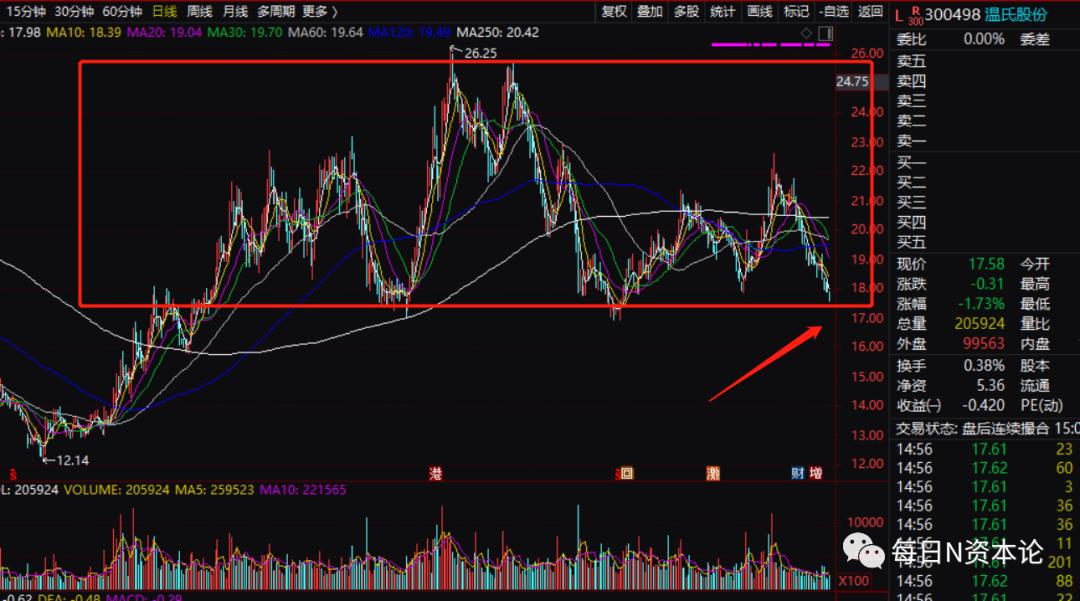1080x601 pixels.
Task: Open the 增 event marker on chart
Action: (x=816, y=474)
